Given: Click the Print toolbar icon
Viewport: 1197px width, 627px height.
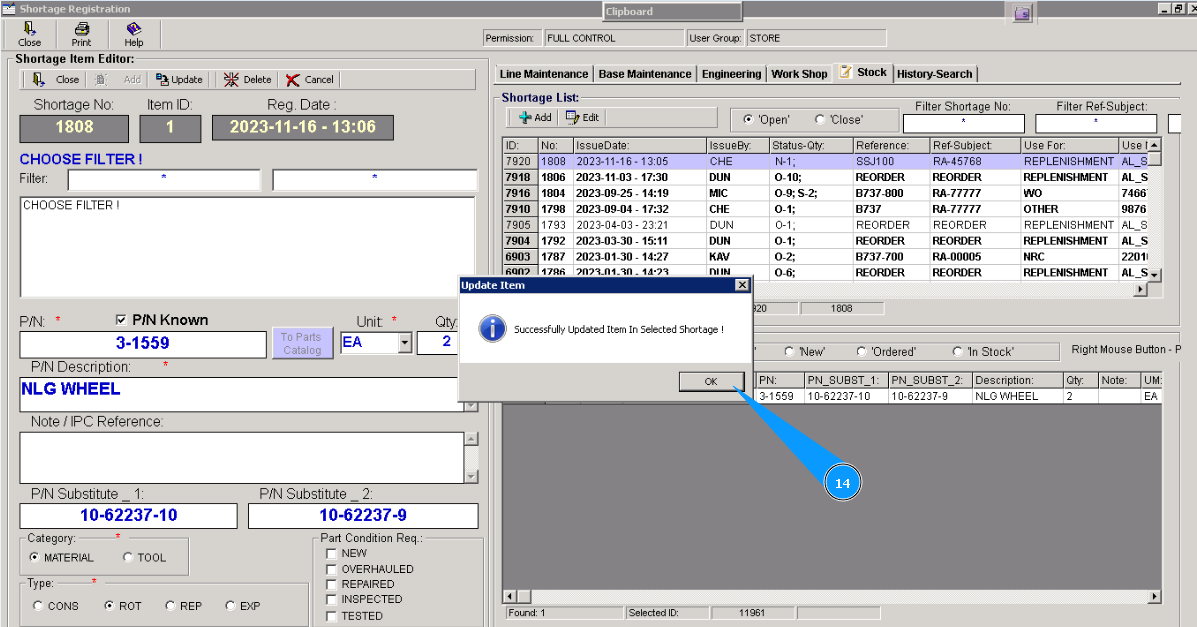Looking at the screenshot, I should click(x=81, y=34).
